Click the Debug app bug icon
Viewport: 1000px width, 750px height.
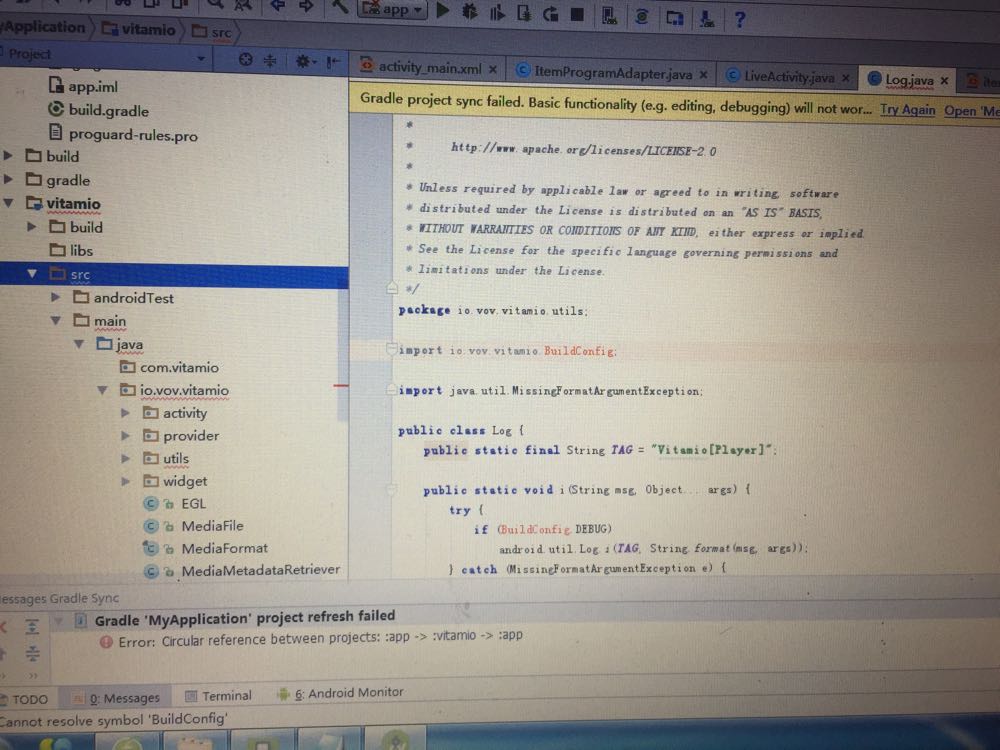[x=470, y=11]
